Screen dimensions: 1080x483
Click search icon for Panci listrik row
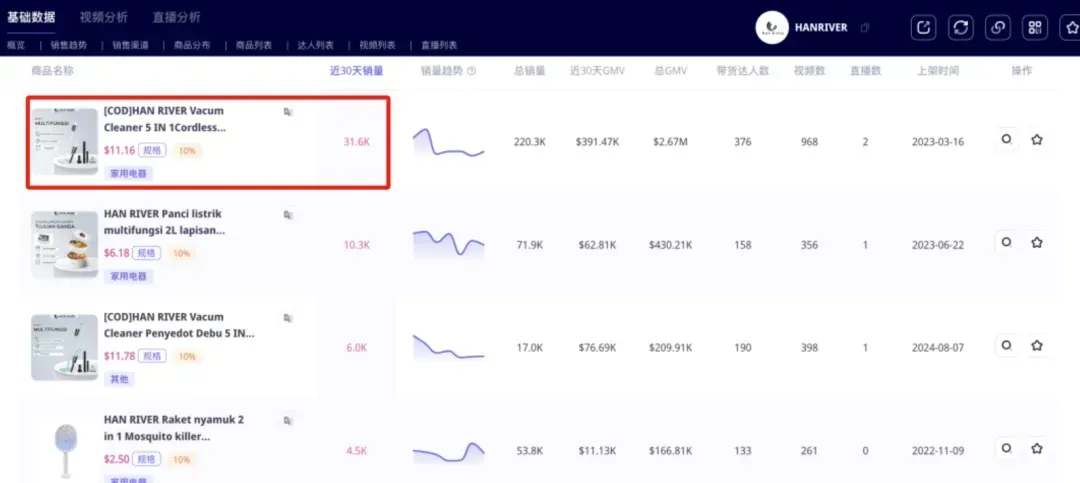(x=1006, y=243)
